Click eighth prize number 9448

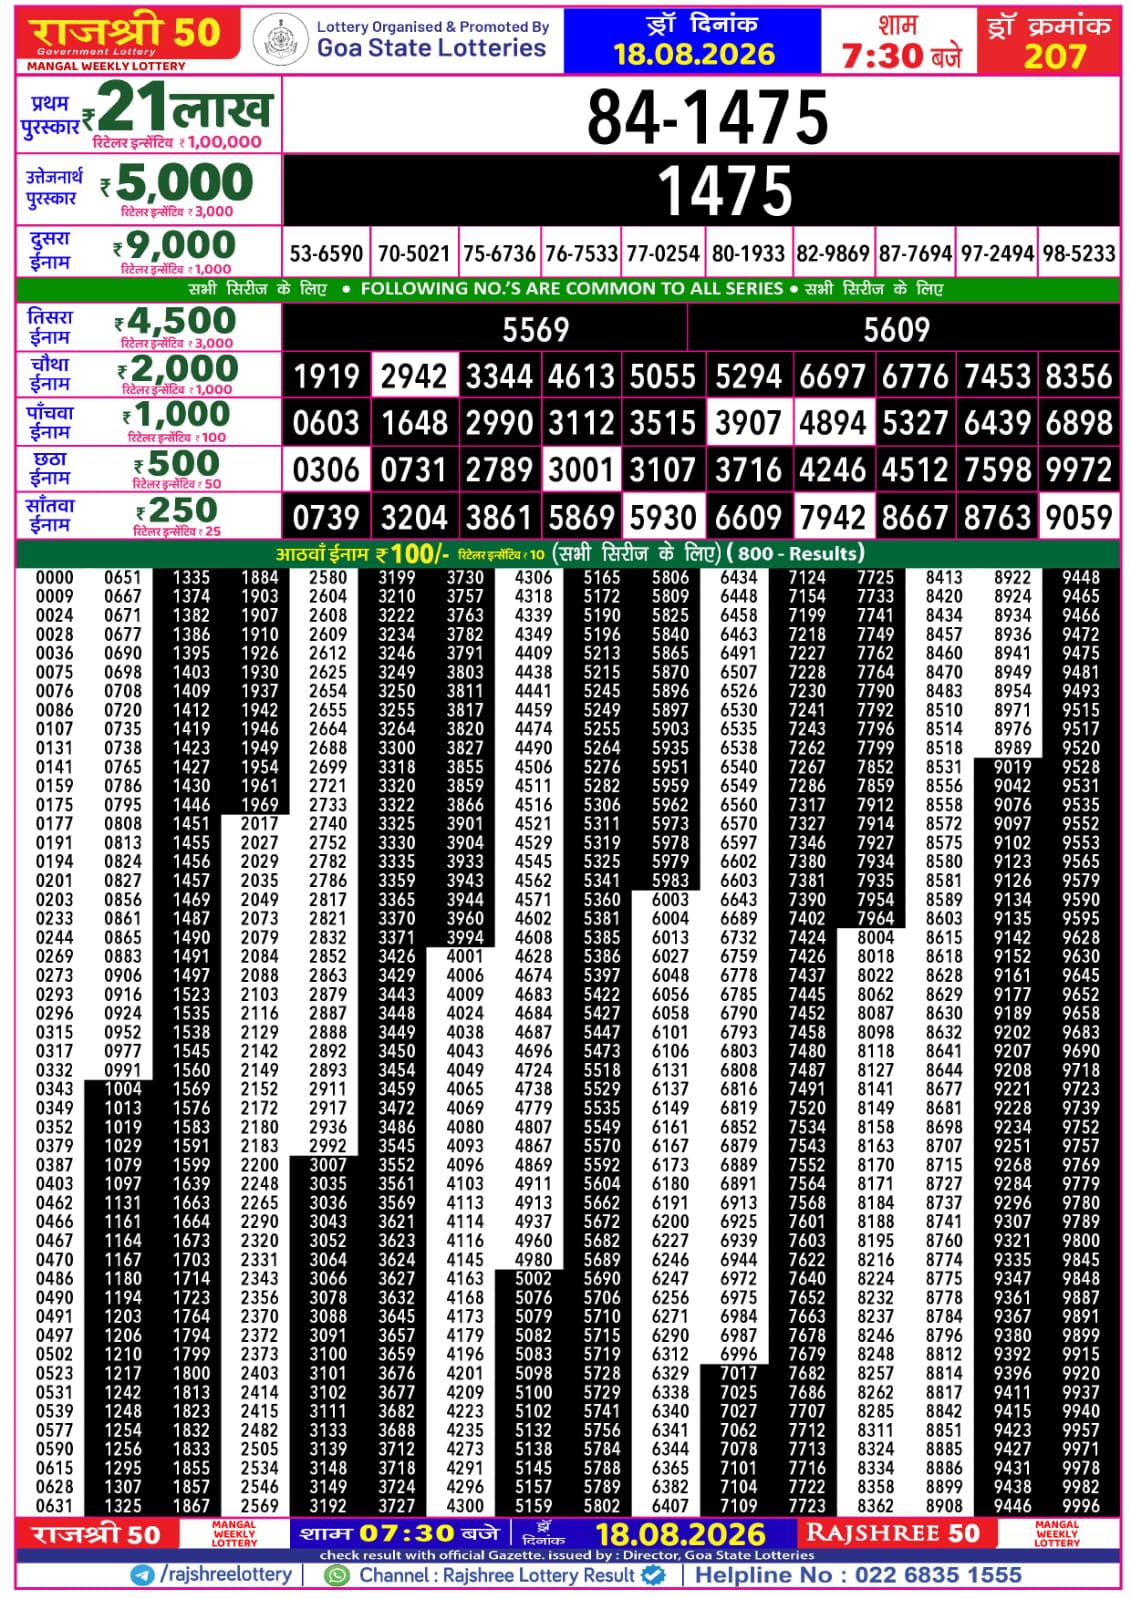point(1081,577)
